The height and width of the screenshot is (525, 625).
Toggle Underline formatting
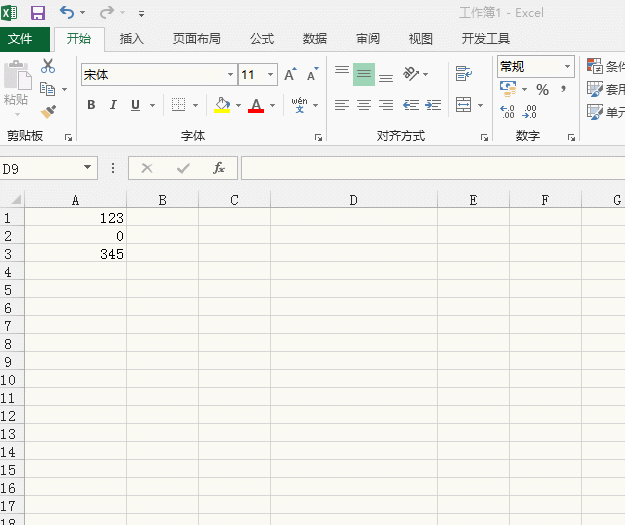pyautogui.click(x=136, y=105)
